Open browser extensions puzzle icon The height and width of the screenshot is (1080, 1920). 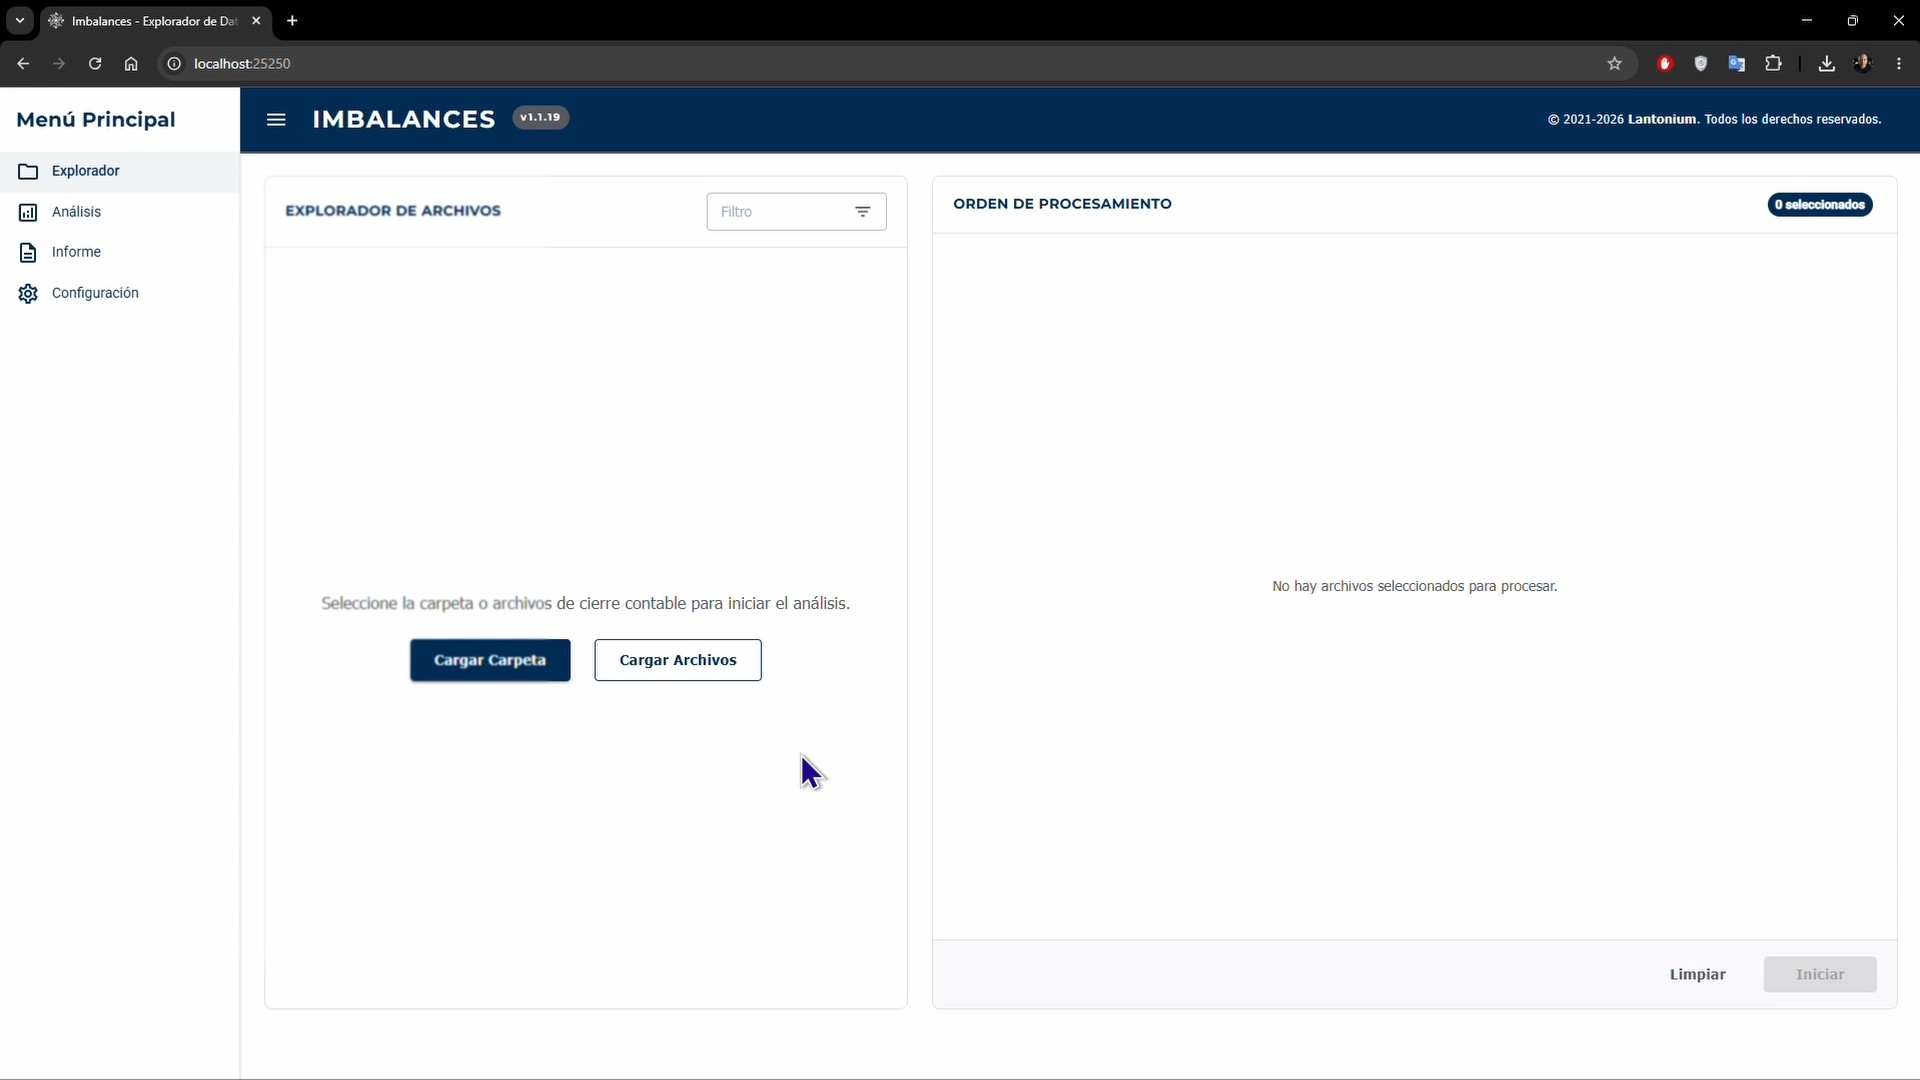click(x=1773, y=64)
